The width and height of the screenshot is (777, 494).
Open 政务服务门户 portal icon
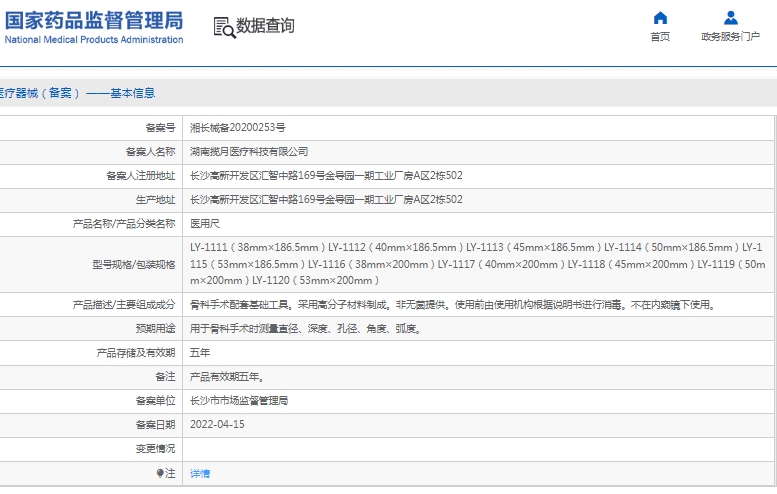click(730, 18)
